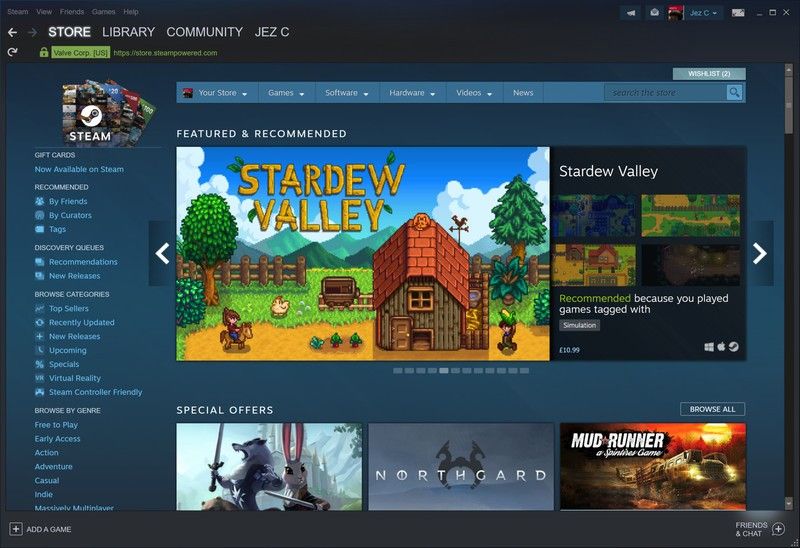
Task: Click the Upcoming moon icon
Action: (39, 350)
